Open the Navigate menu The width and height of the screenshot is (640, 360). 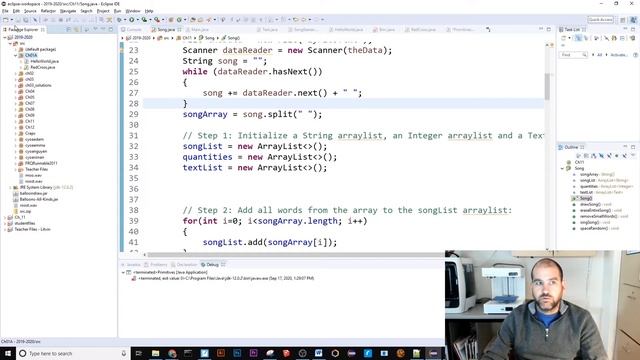click(68, 11)
